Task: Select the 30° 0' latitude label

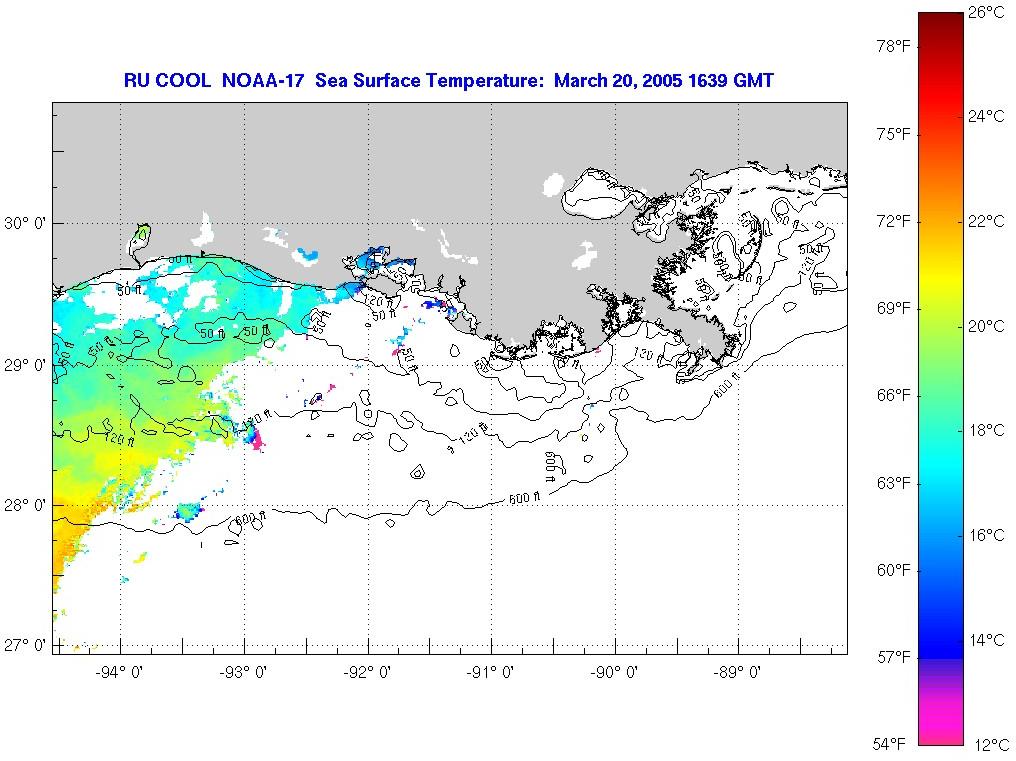Action: click(25, 224)
